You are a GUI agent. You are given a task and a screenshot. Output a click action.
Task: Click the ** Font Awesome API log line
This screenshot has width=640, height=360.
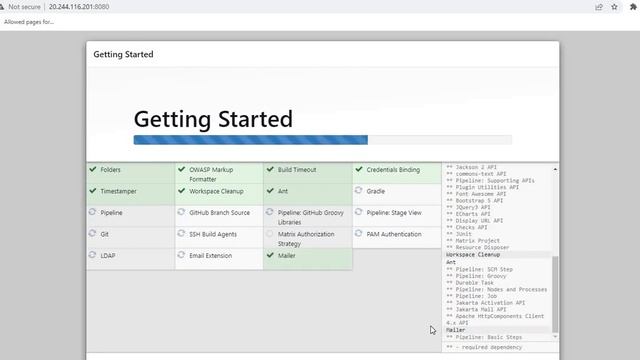(x=476, y=194)
